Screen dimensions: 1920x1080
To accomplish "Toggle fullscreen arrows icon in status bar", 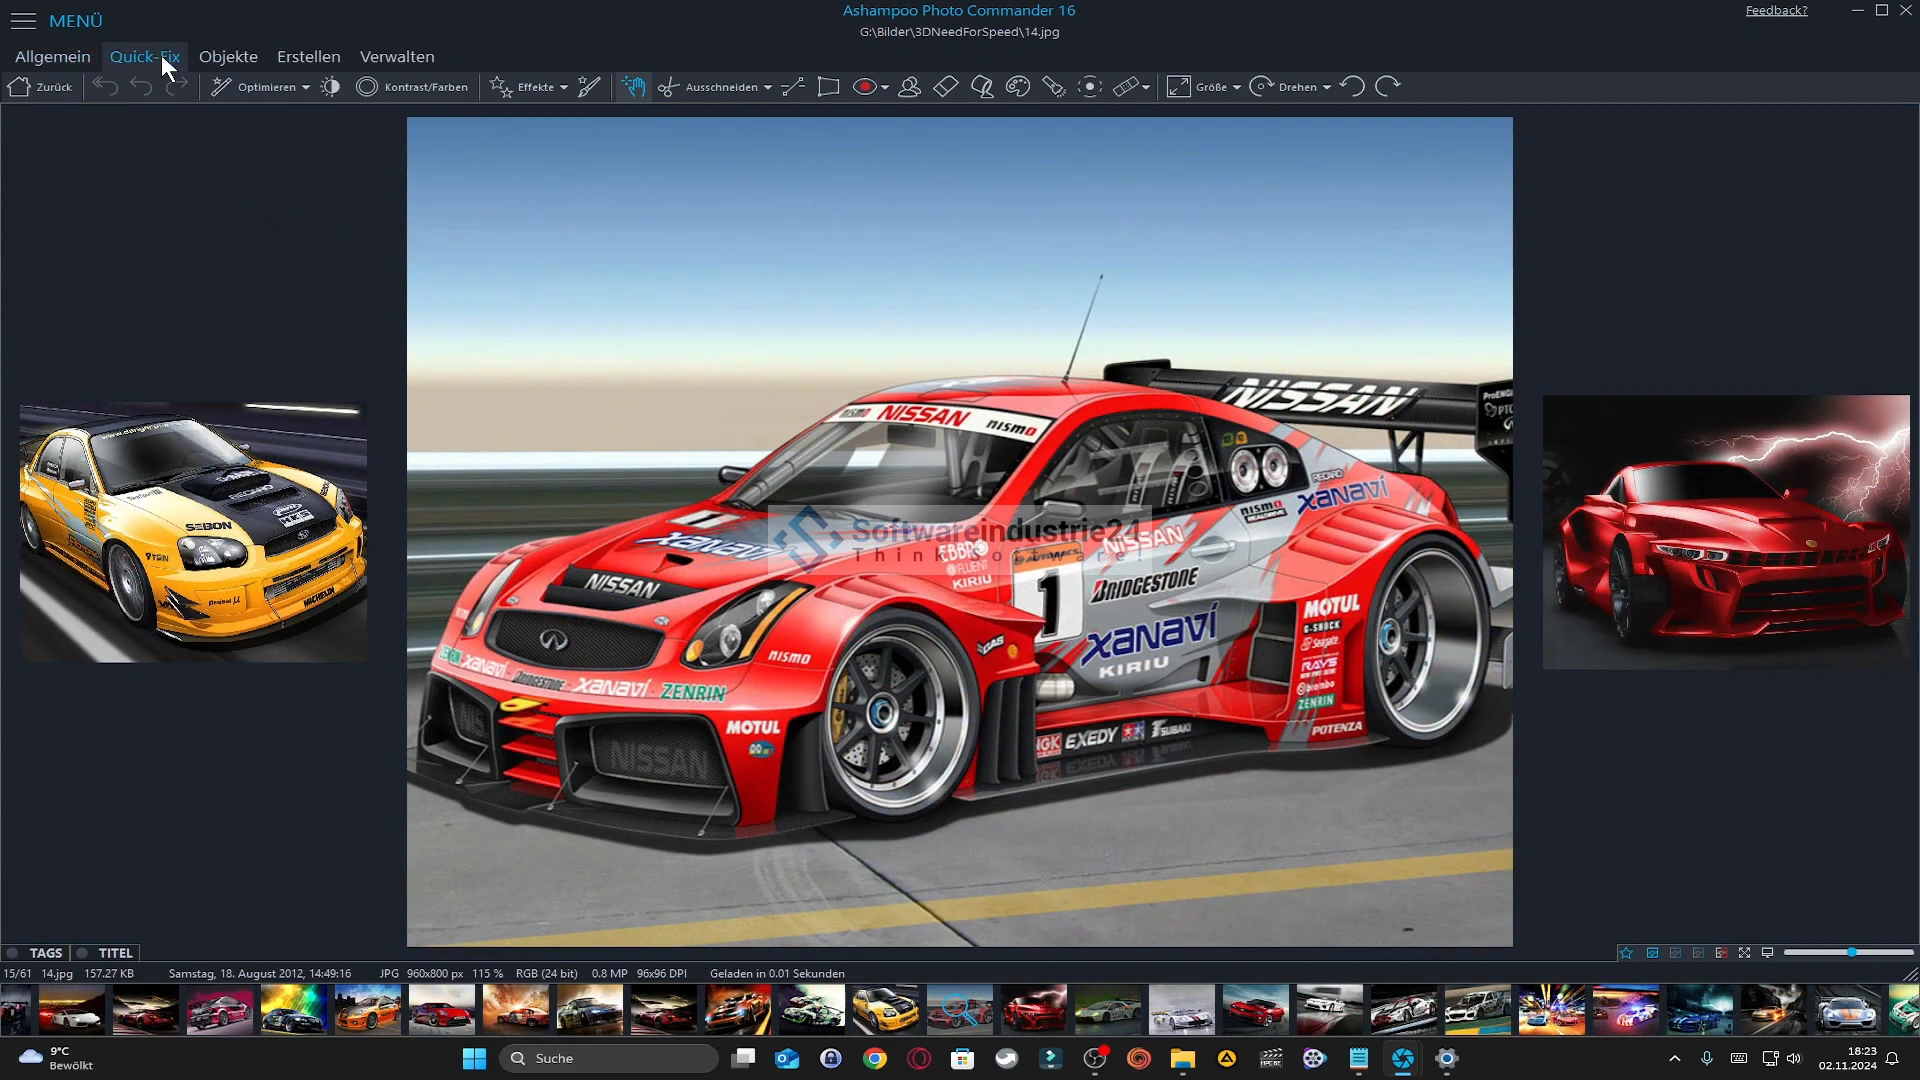I will [1744, 953].
